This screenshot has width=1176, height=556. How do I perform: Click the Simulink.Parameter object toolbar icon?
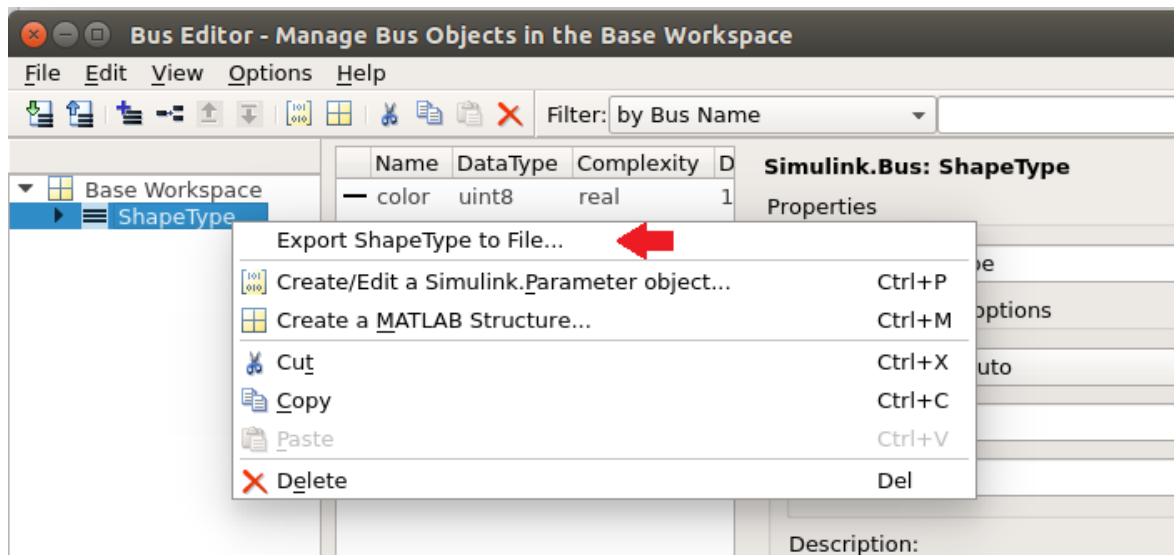click(299, 115)
